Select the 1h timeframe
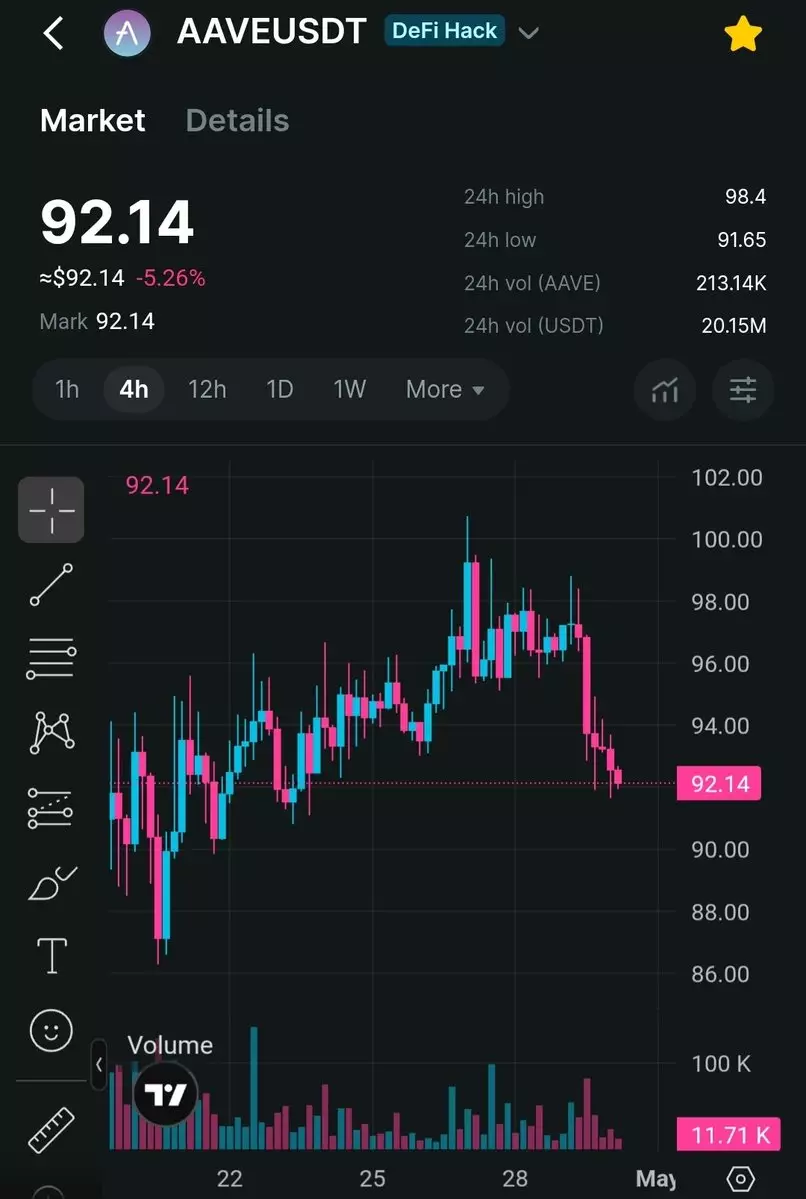This screenshot has width=806, height=1199. point(67,389)
